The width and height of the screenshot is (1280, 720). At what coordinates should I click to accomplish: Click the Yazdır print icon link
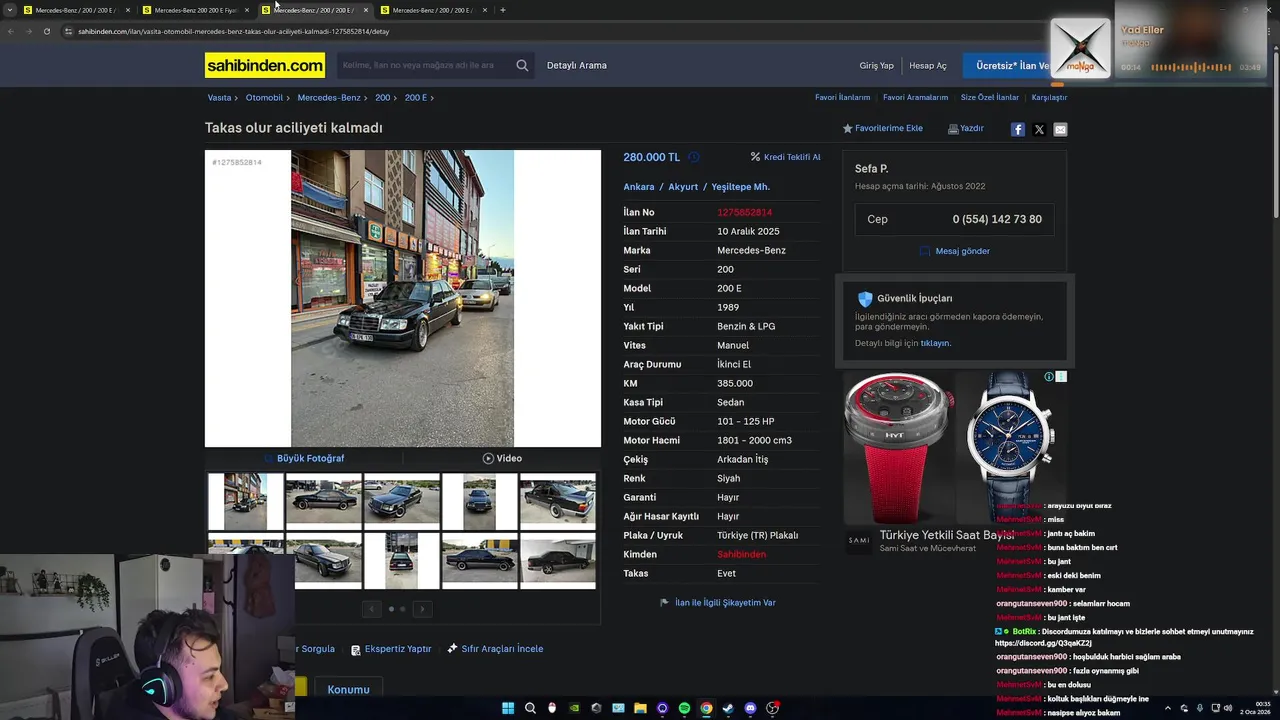tap(966, 128)
